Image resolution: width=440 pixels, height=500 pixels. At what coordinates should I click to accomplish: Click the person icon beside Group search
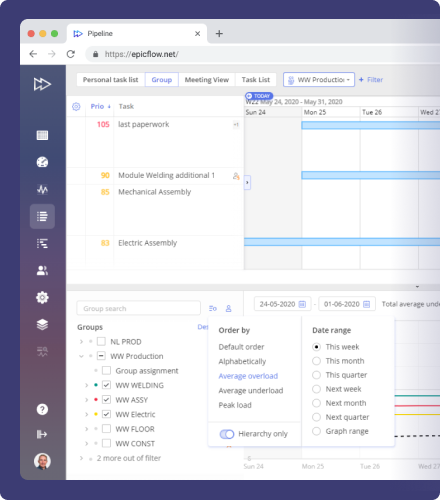228,308
